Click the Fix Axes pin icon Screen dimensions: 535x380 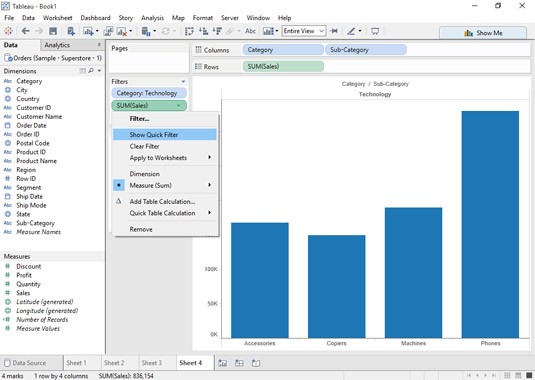tap(334, 31)
